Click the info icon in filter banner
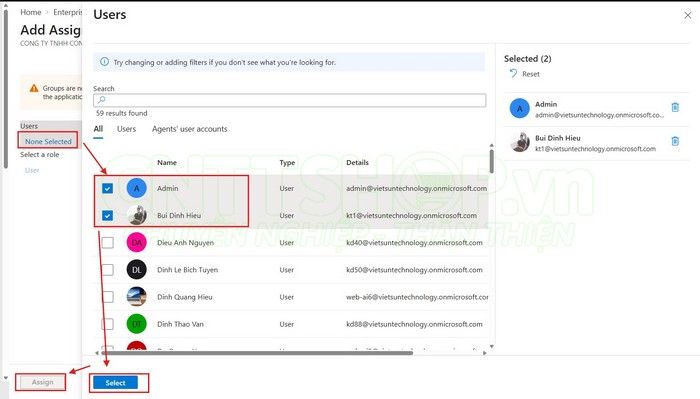 click(104, 62)
